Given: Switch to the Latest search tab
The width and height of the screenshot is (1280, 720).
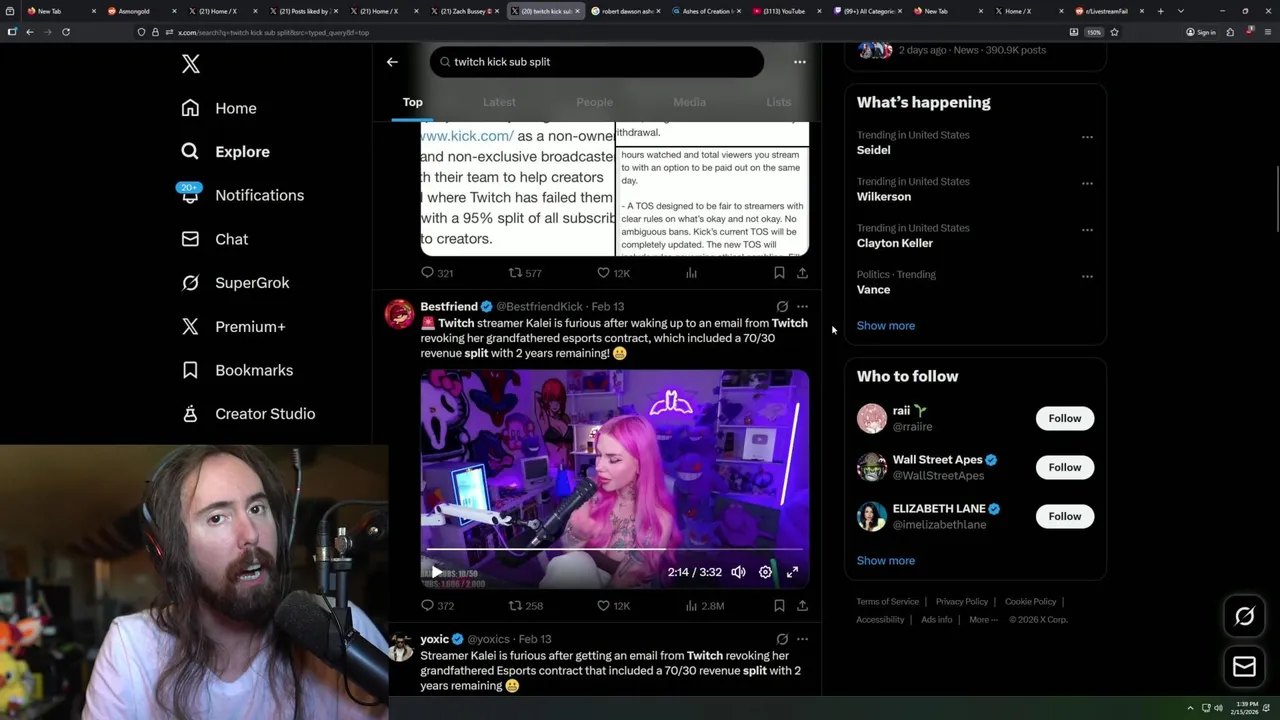Looking at the screenshot, I should tap(499, 102).
